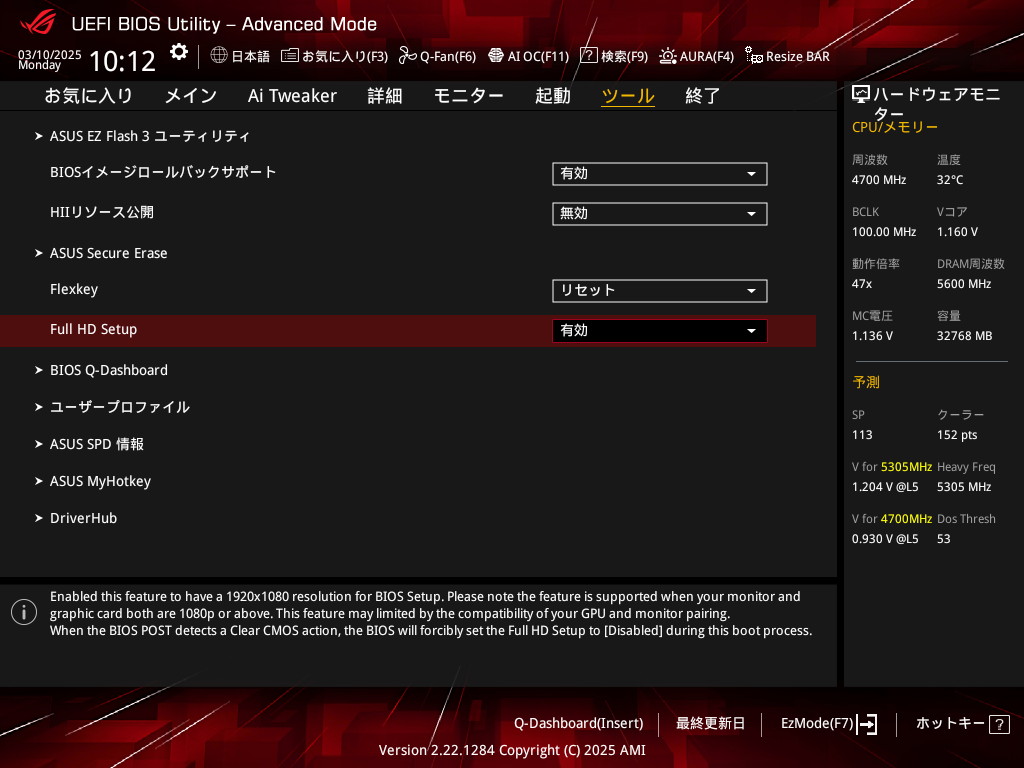Viewport: 1024px width, 768px height.
Task: Click the 03/10/2025 Monday date
Action: coord(49,59)
